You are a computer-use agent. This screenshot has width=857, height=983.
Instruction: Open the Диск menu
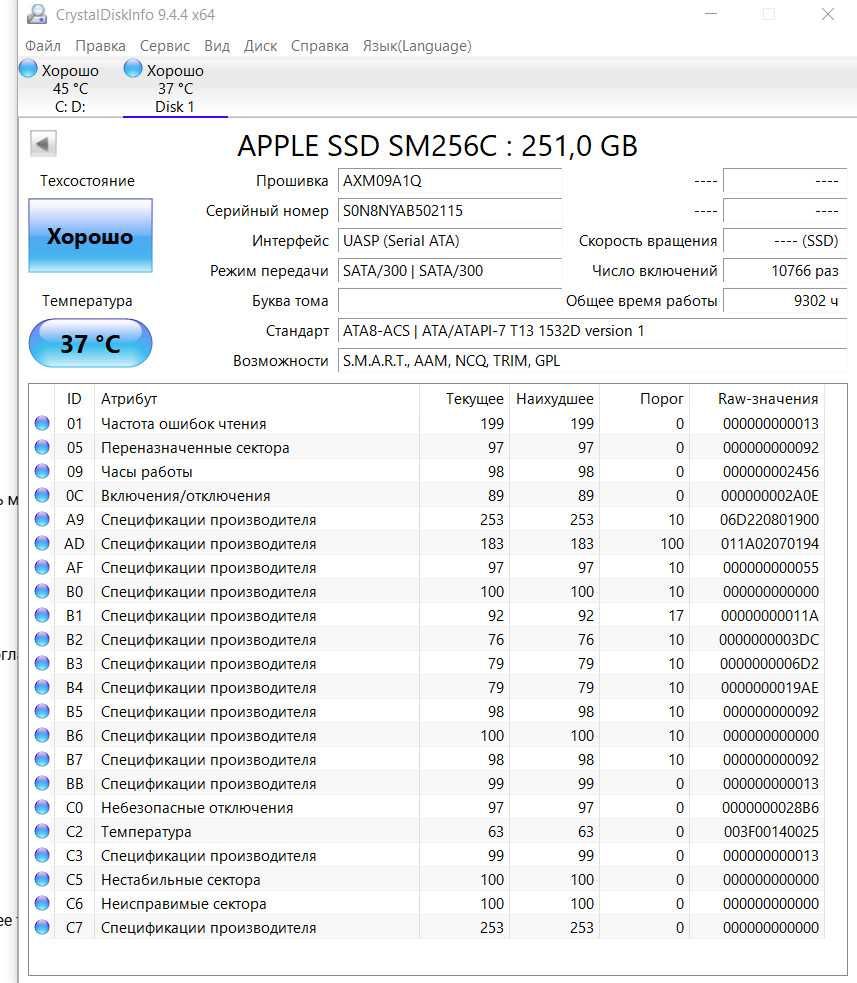(x=260, y=46)
